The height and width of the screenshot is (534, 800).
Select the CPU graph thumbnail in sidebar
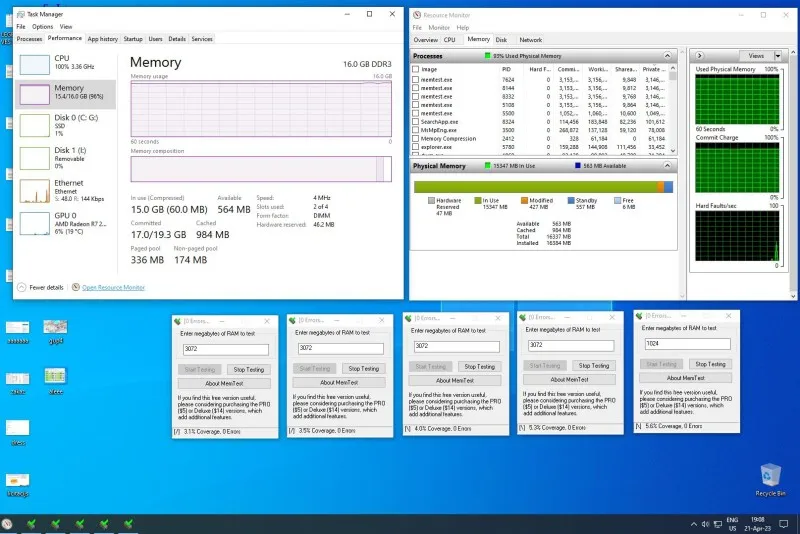coord(35,65)
